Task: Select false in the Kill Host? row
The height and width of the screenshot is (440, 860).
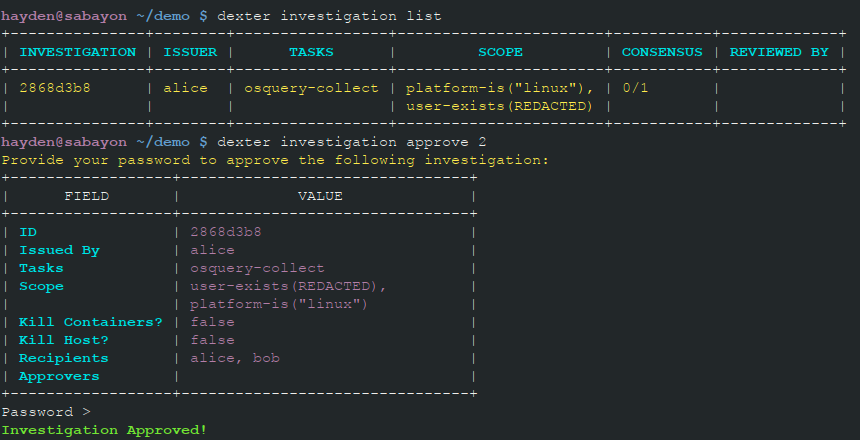Action: click(x=212, y=340)
